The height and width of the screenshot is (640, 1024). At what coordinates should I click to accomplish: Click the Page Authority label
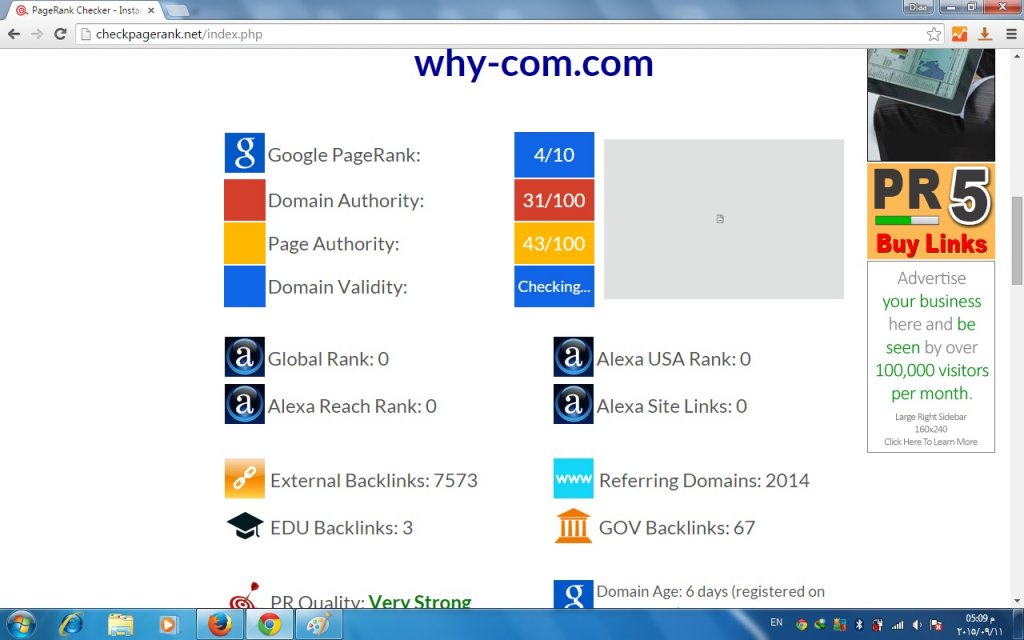333,244
